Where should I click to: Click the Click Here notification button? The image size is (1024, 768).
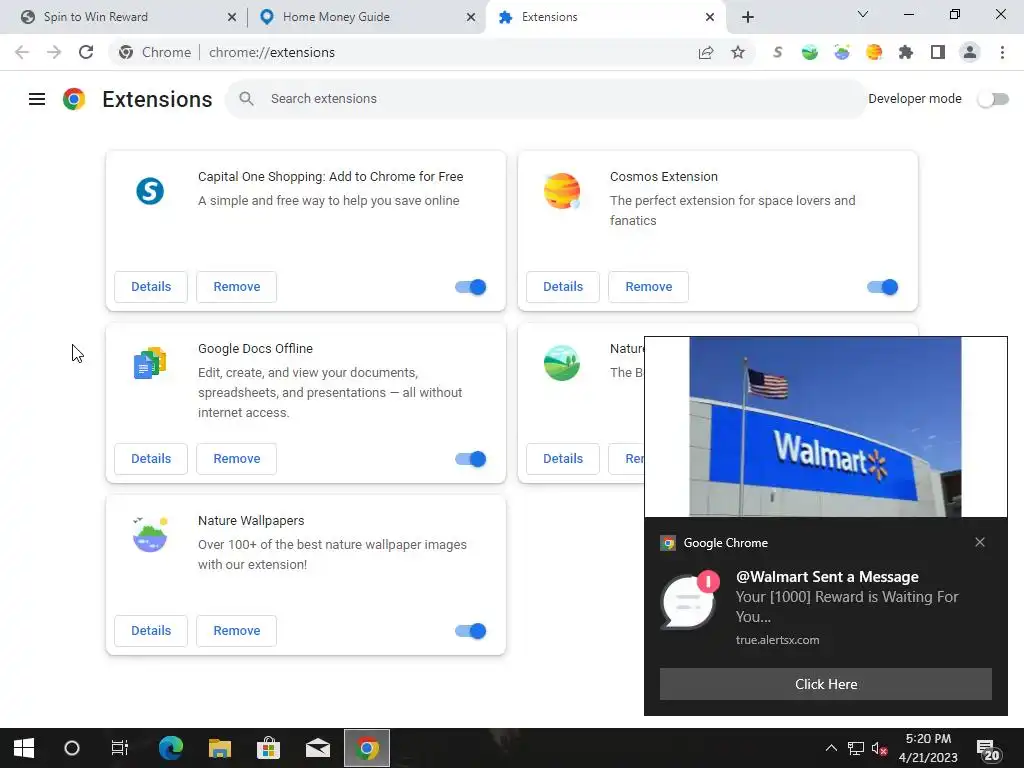(825, 684)
